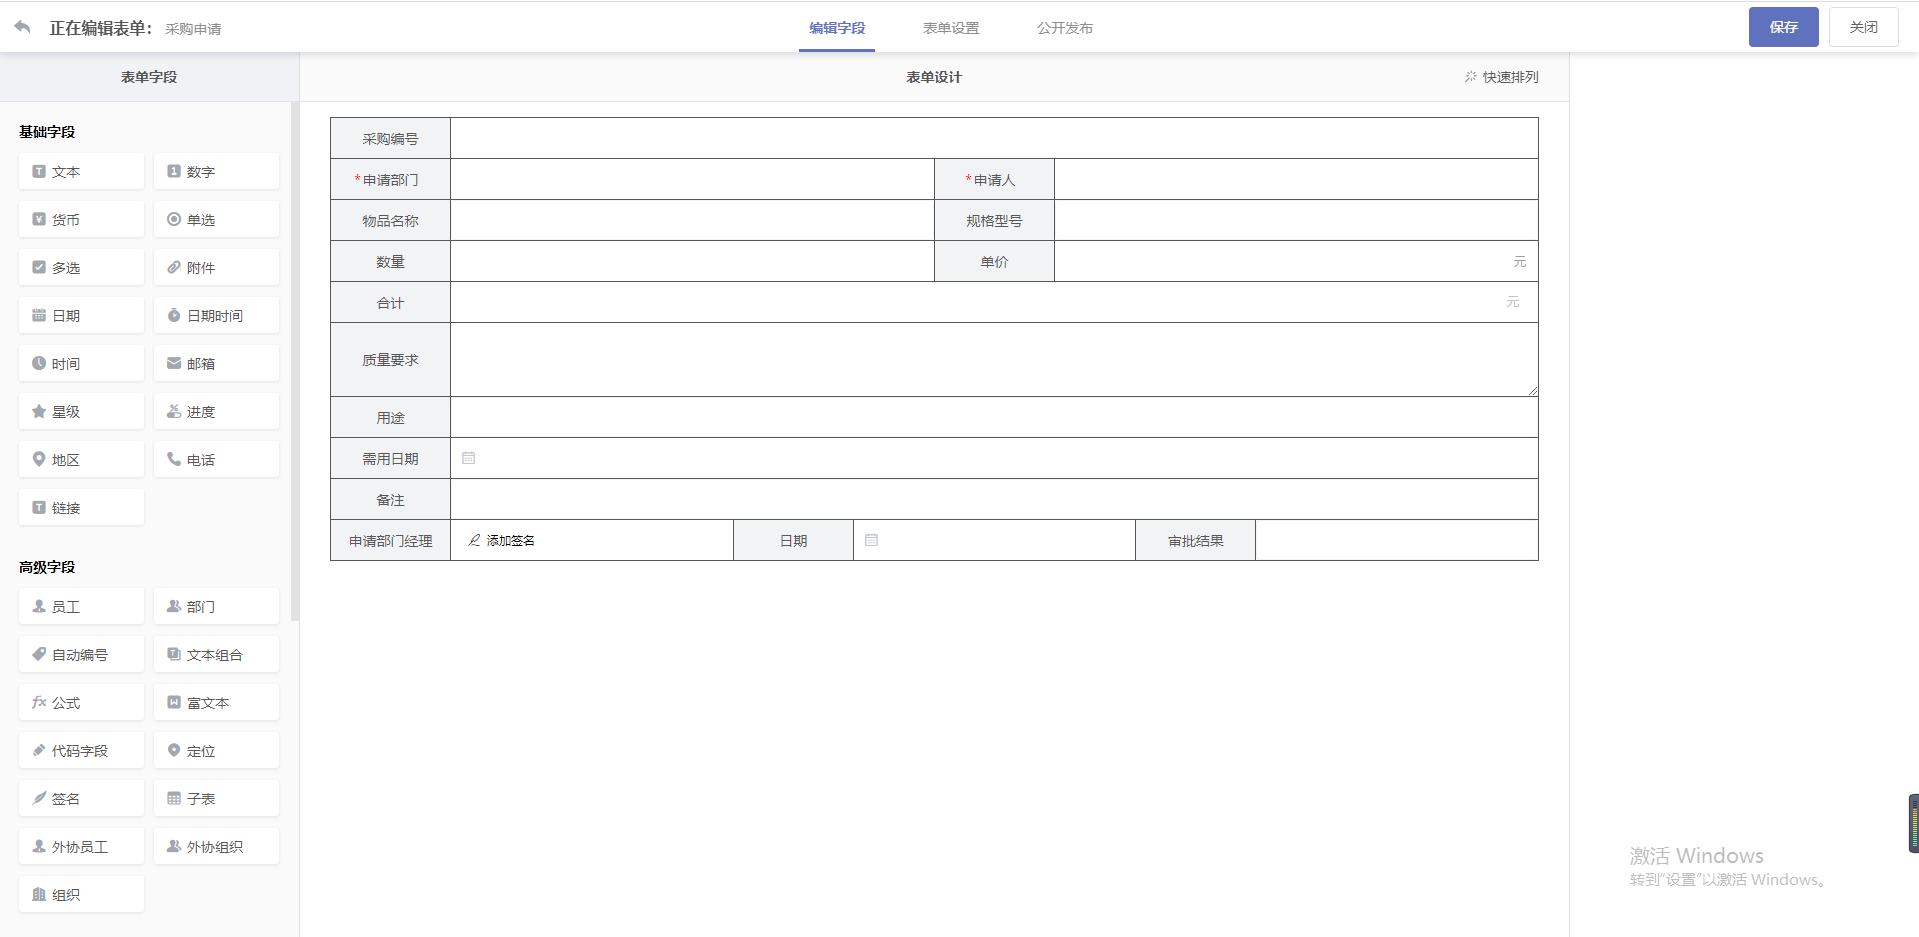Choose the 附件 attachment field
Screen dimensions: 1919x937
coord(216,268)
